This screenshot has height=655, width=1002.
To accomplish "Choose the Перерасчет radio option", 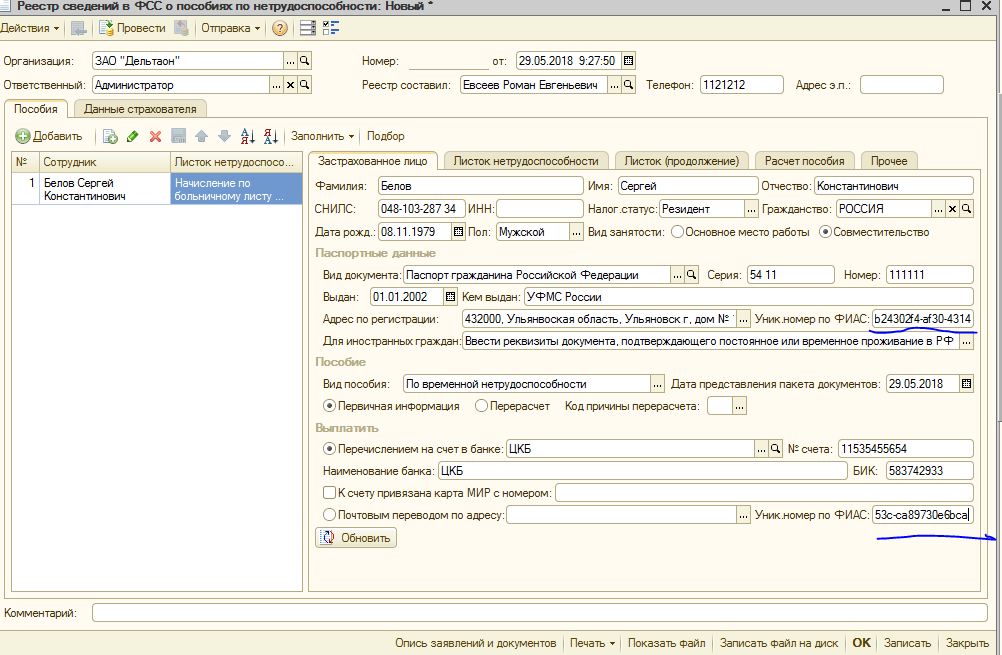I will click(x=481, y=406).
